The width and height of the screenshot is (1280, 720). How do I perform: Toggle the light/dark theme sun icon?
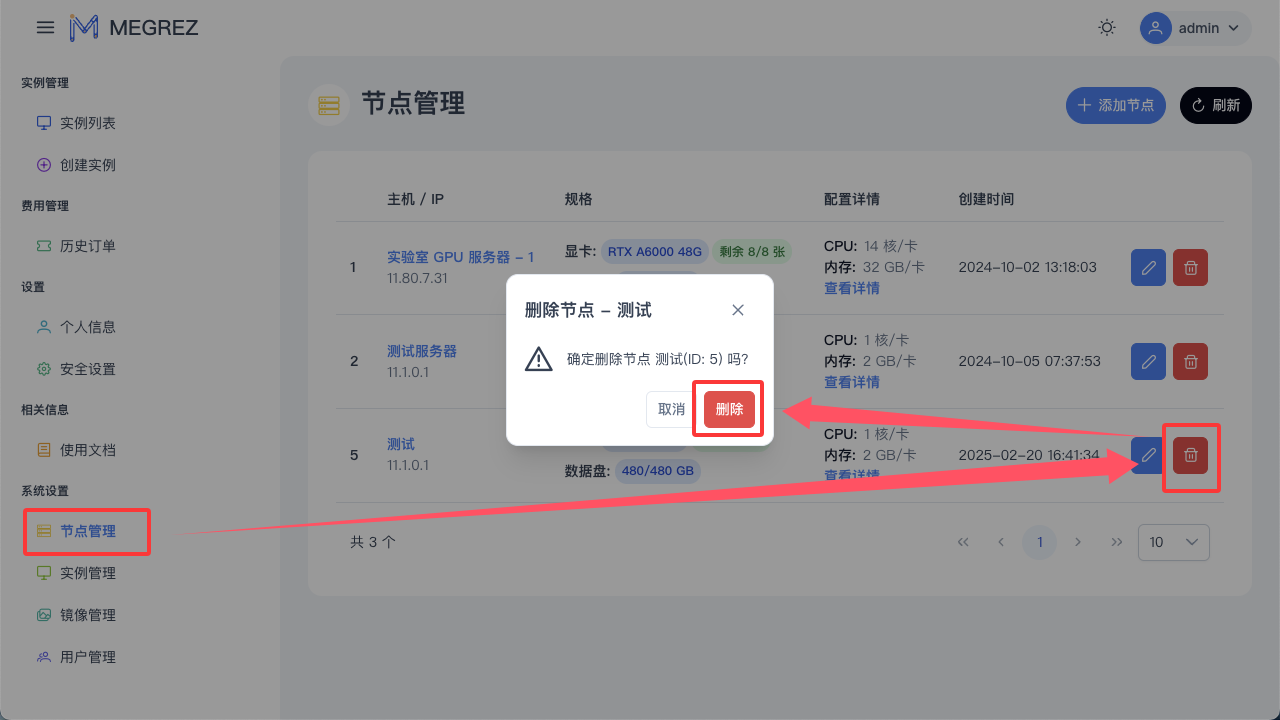coord(1106,28)
